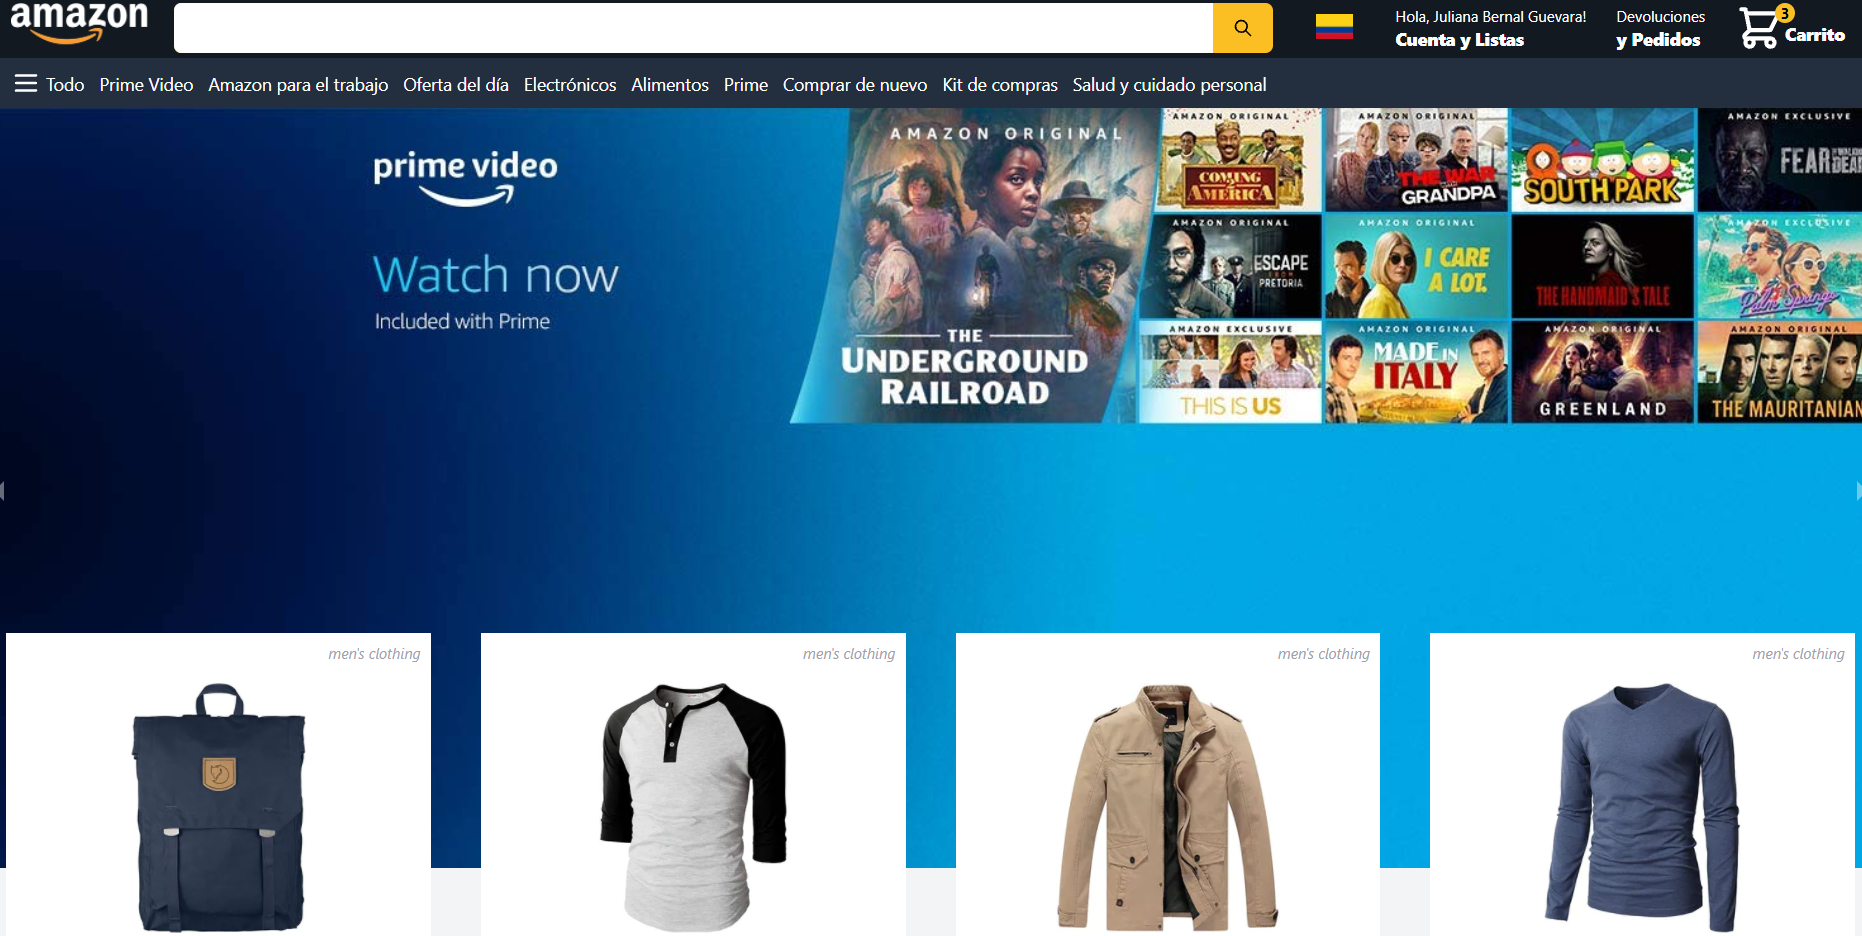Click the Prime Video logo in banner
Screen dimensions: 1862x936
click(465, 178)
